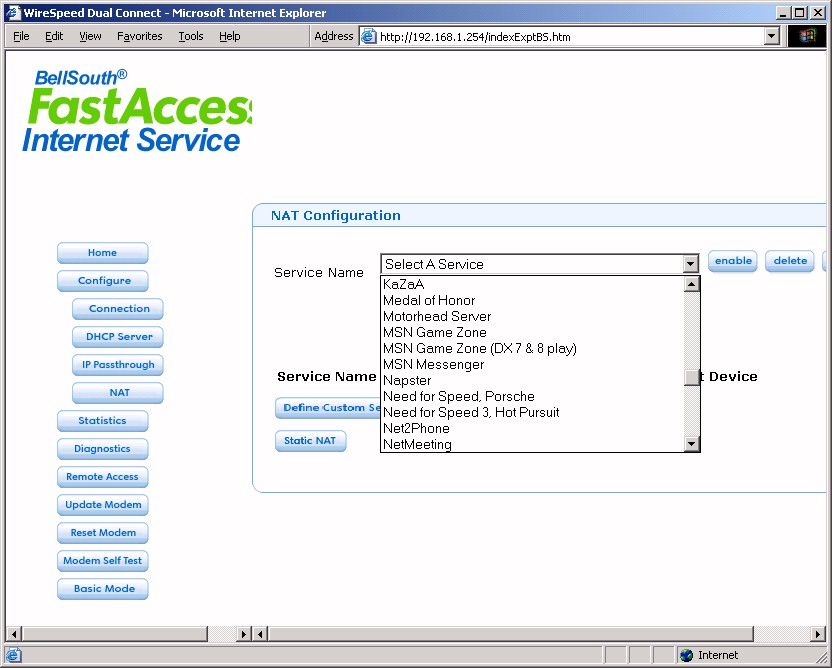Open the Diagnostics page
Screen dimensions: 832x668
(102, 449)
